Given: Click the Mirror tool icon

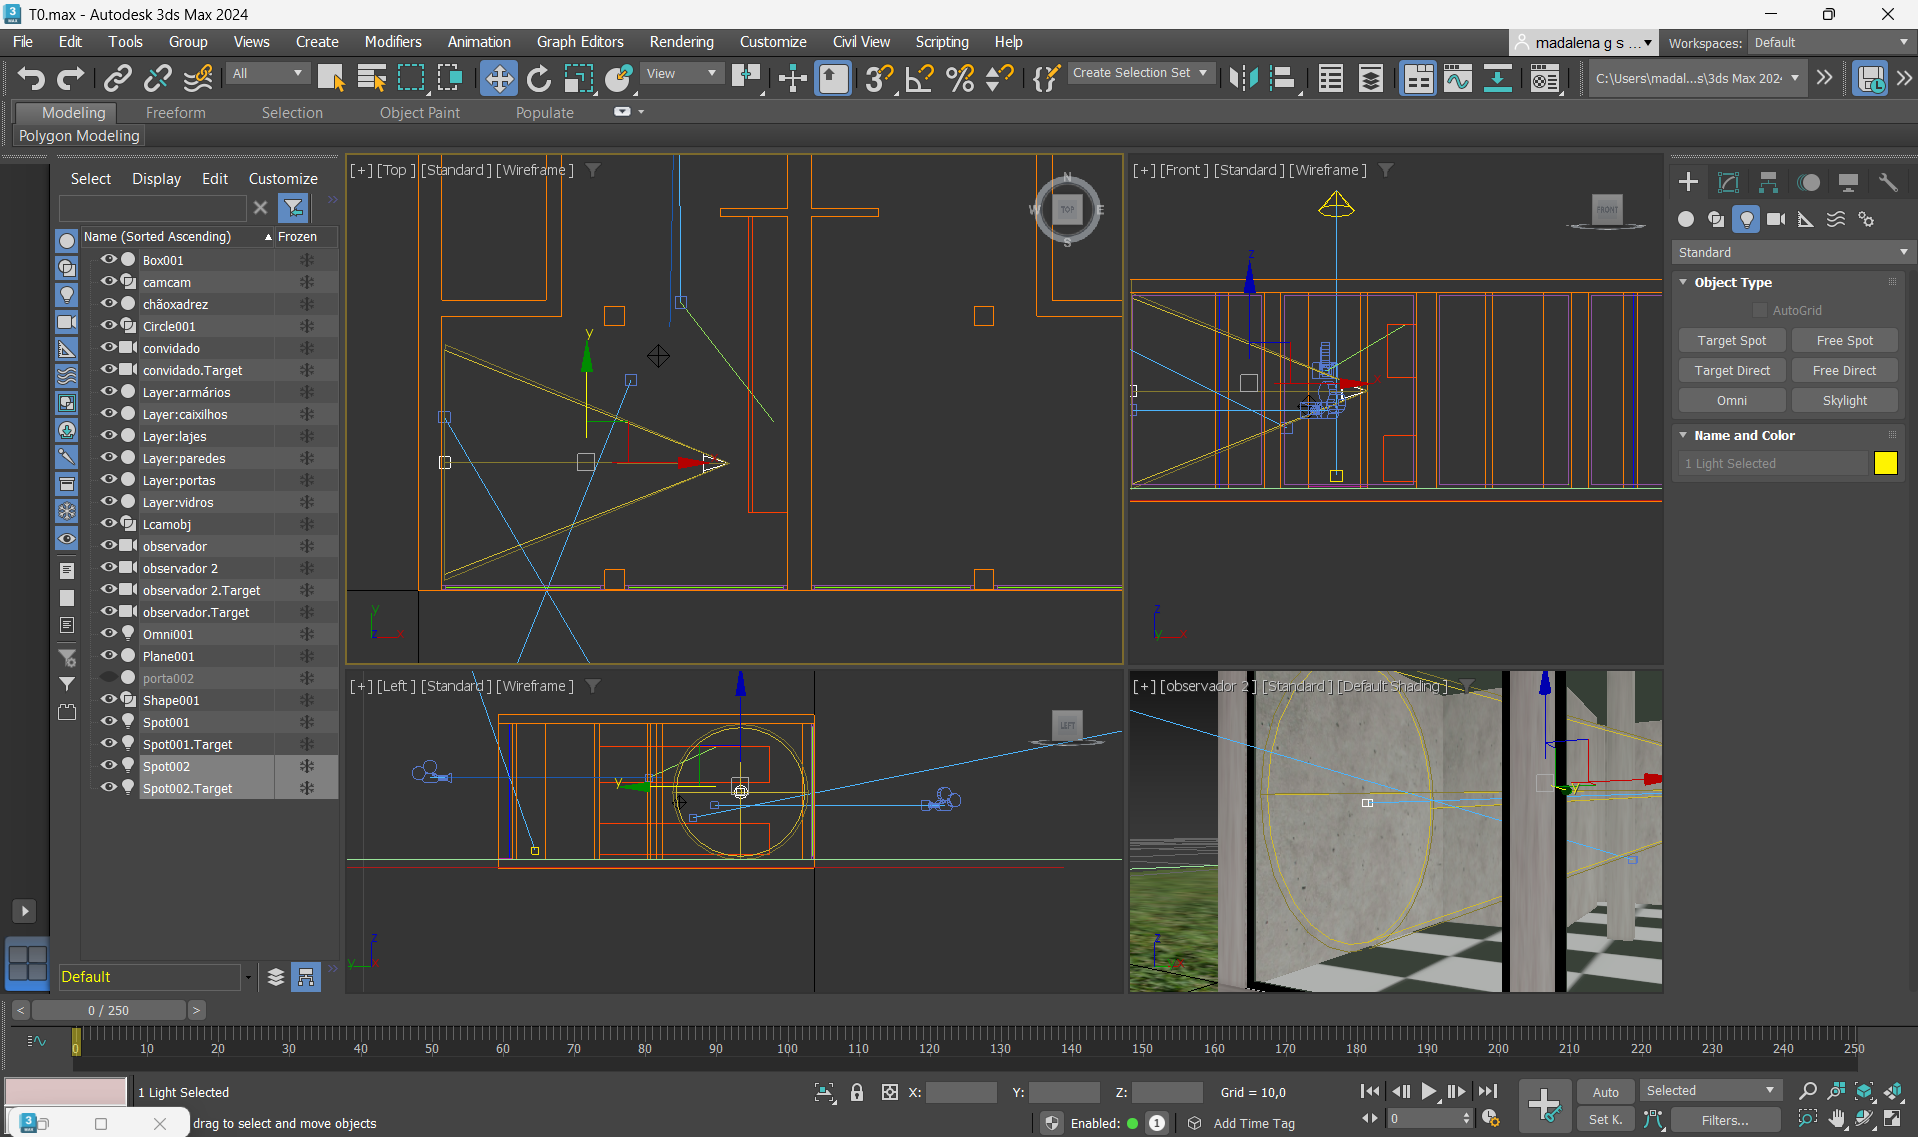Looking at the screenshot, I should [x=1243, y=78].
